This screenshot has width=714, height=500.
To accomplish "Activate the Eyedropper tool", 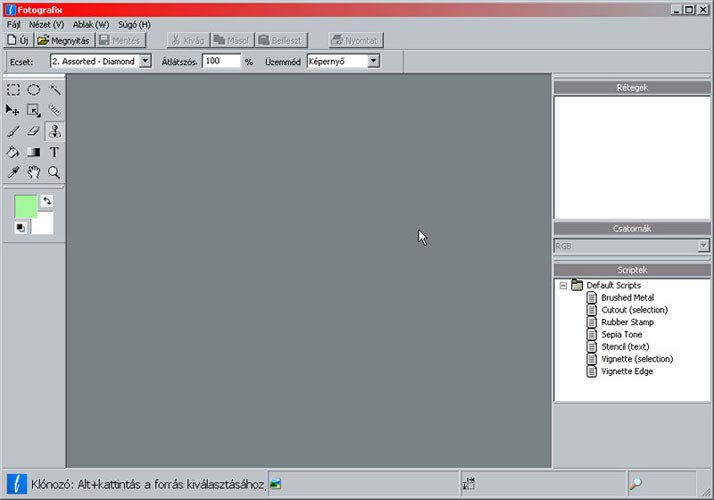I will (14, 172).
